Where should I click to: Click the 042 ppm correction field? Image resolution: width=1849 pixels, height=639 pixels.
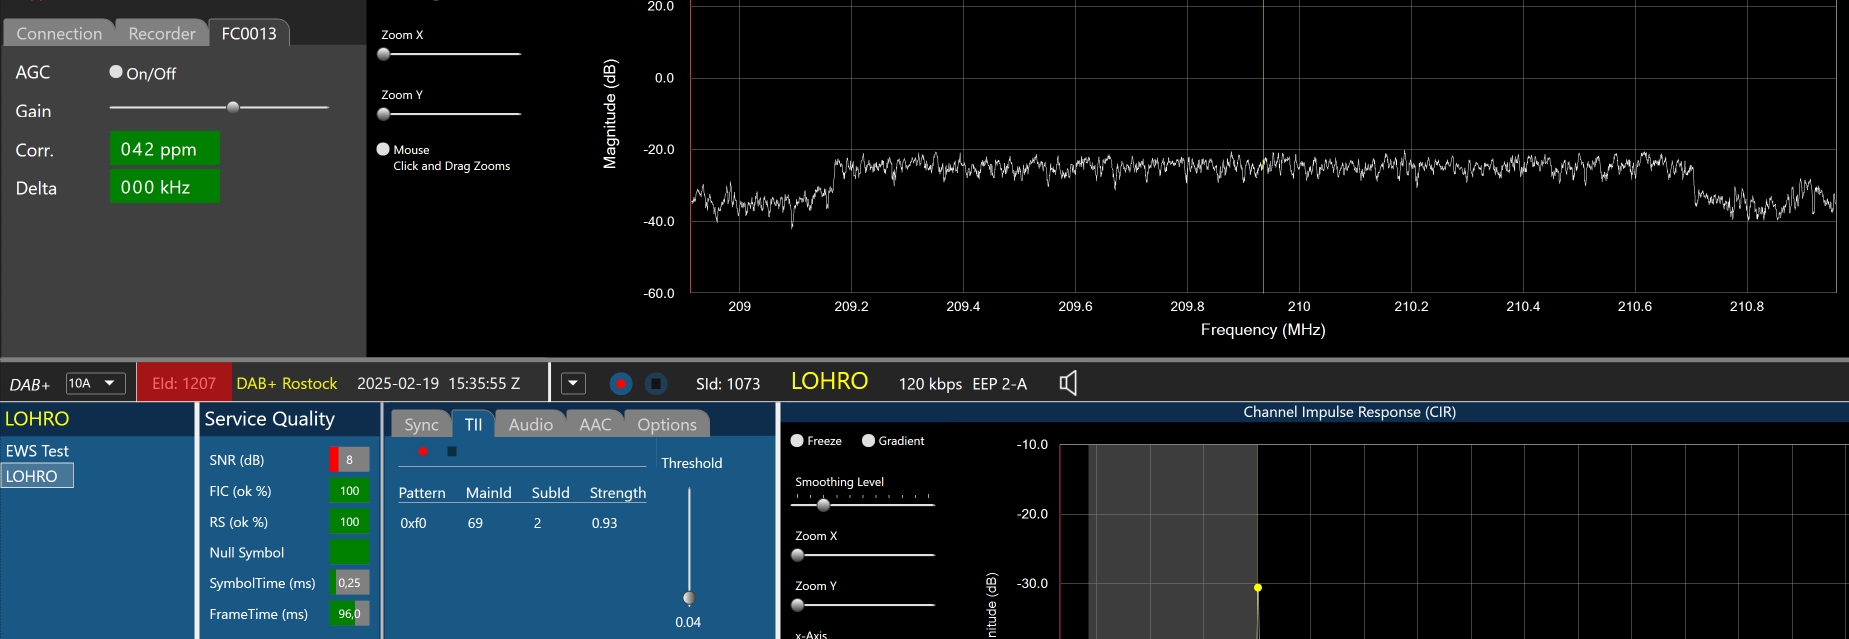[164, 149]
